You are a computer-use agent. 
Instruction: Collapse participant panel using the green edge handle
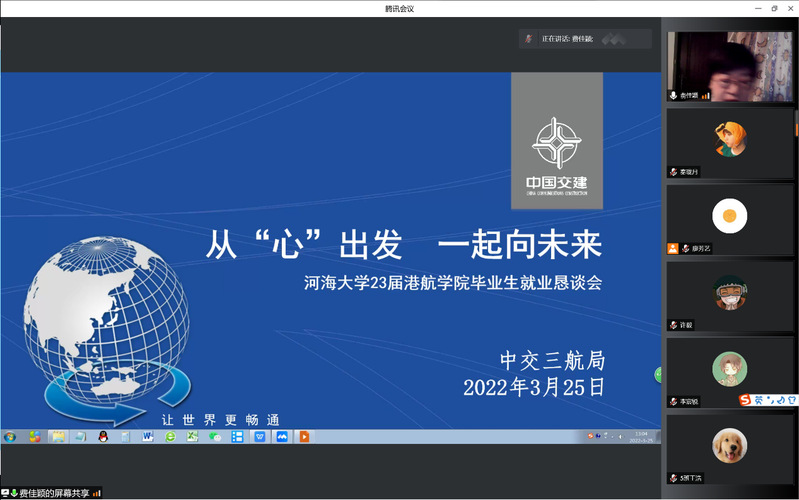point(658,374)
